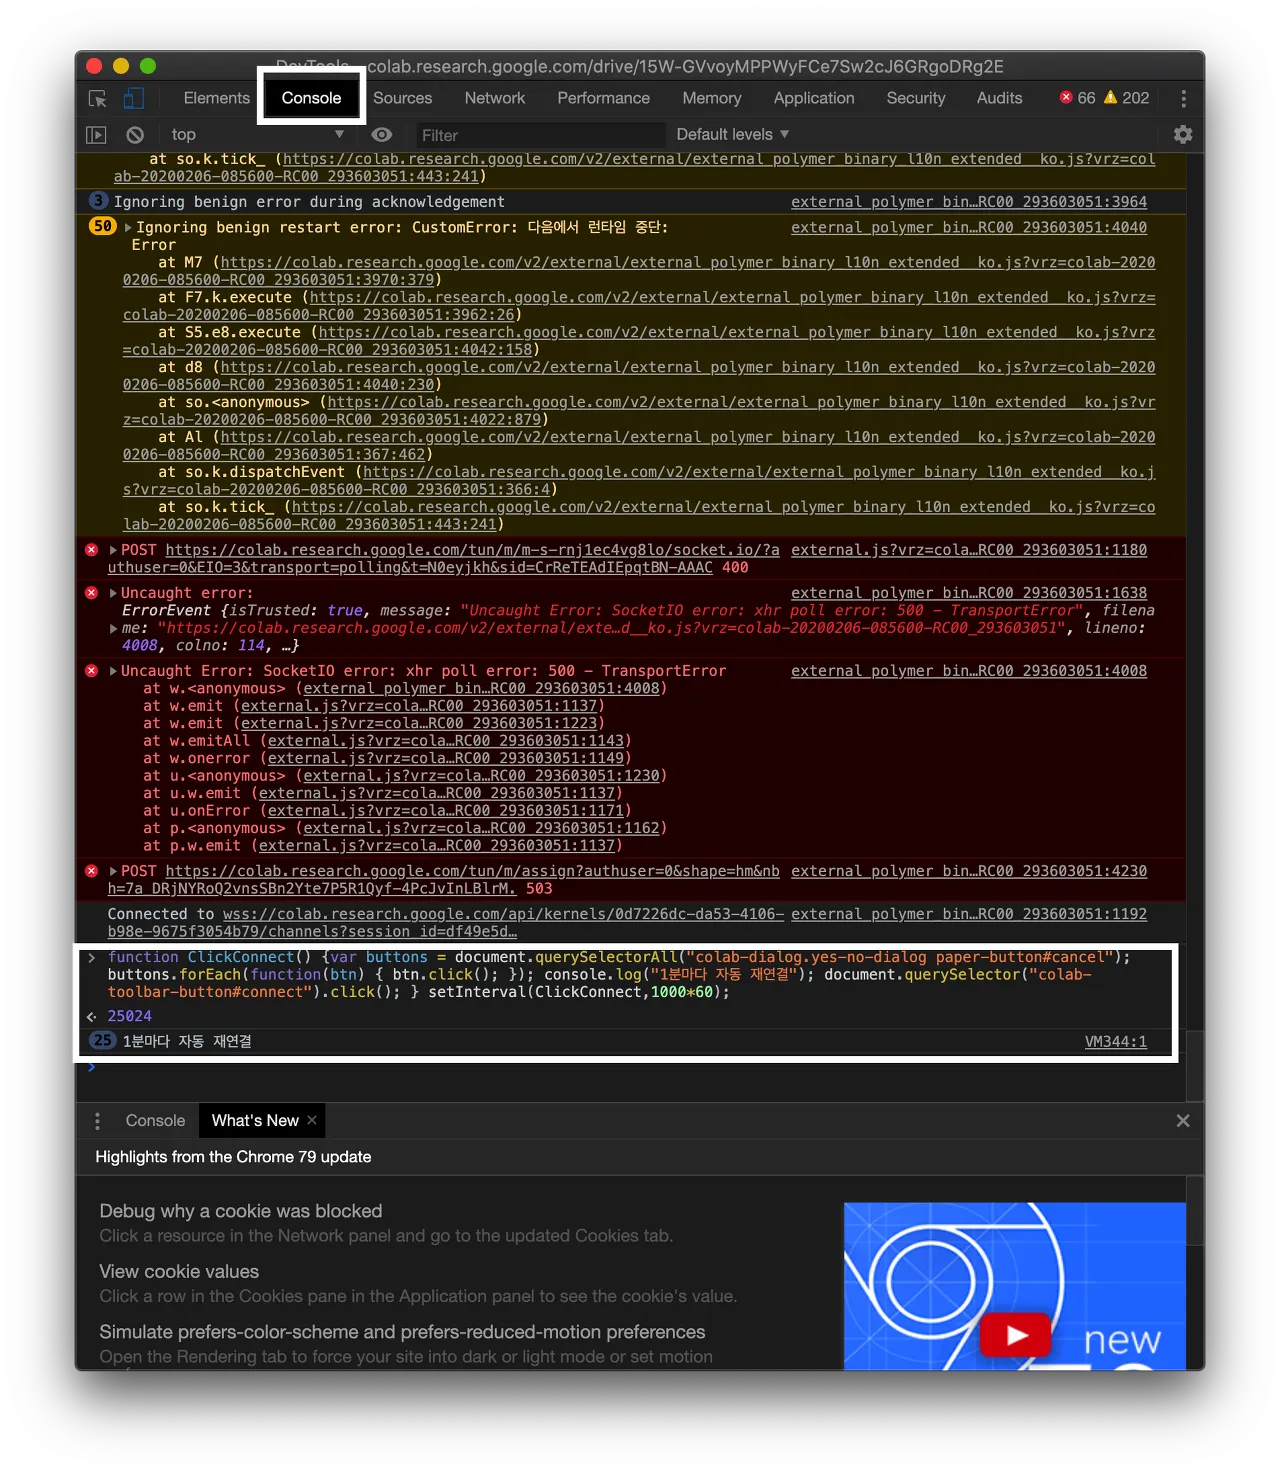Screen dimensions: 1280x1470
Task: Expand the 'Uncaught error:' entry
Action: coord(114,593)
